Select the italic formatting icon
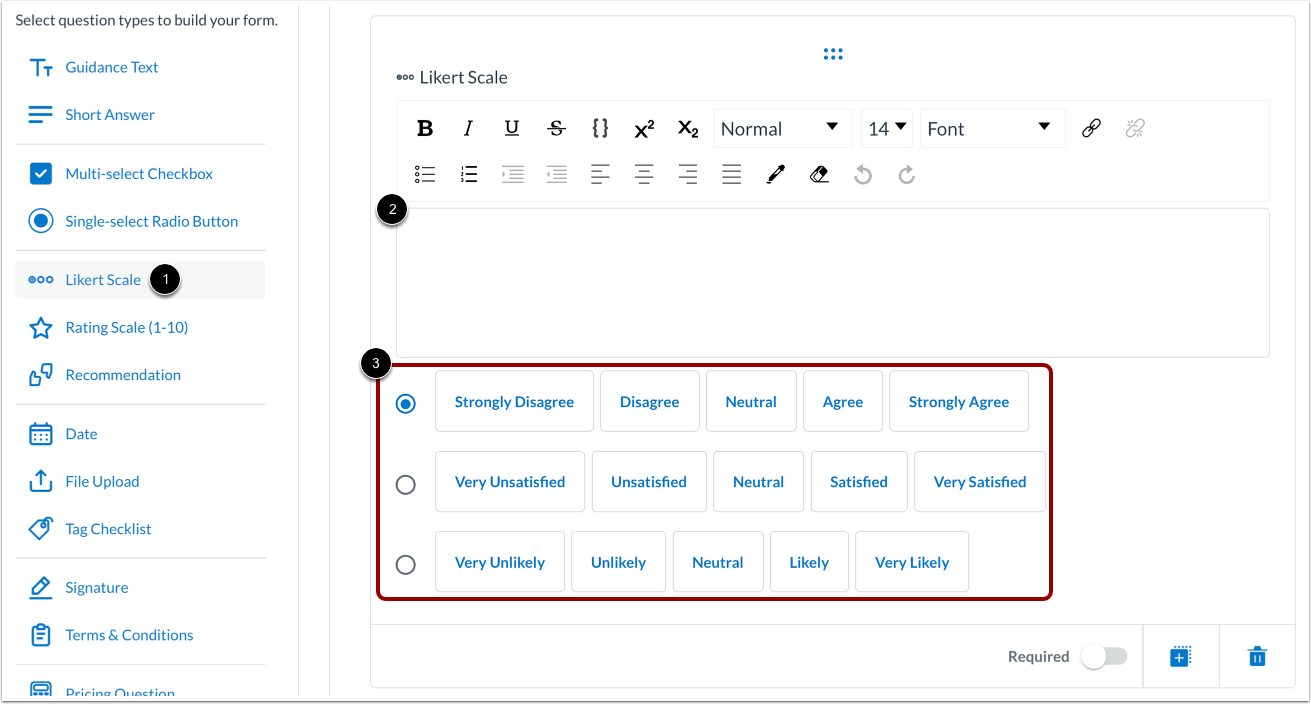The height and width of the screenshot is (704, 1311). click(467, 128)
